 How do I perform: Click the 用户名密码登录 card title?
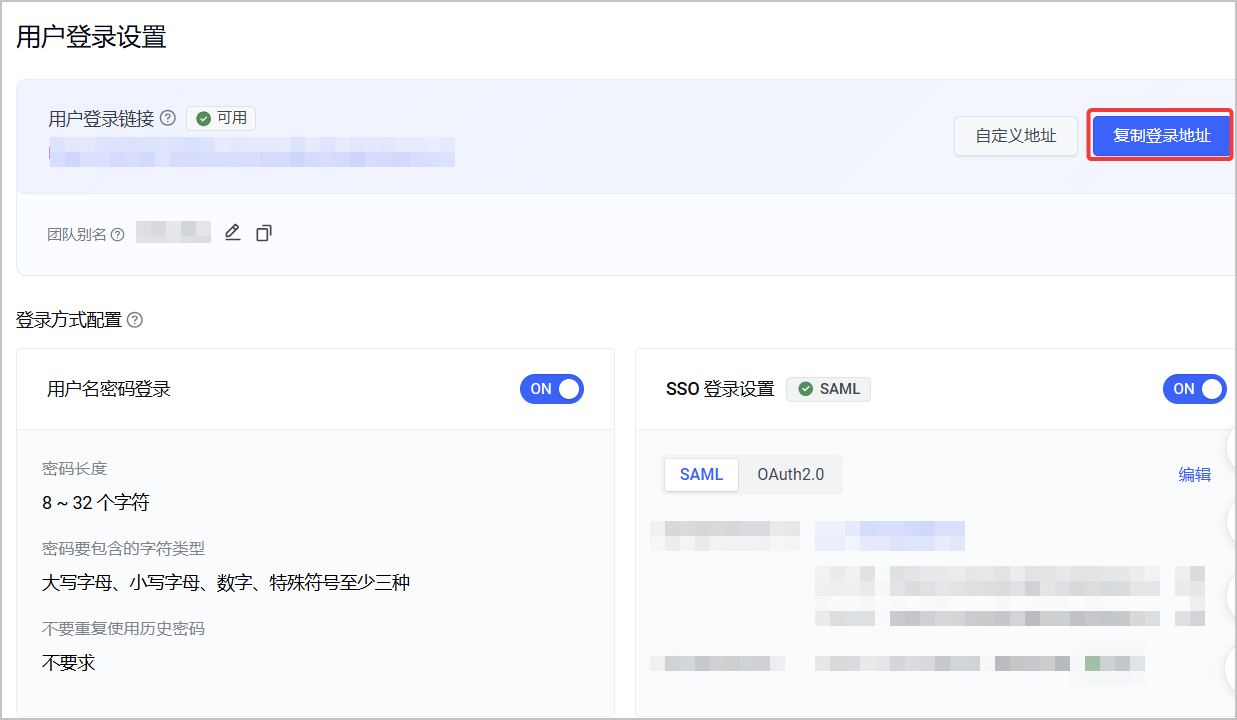coord(109,389)
